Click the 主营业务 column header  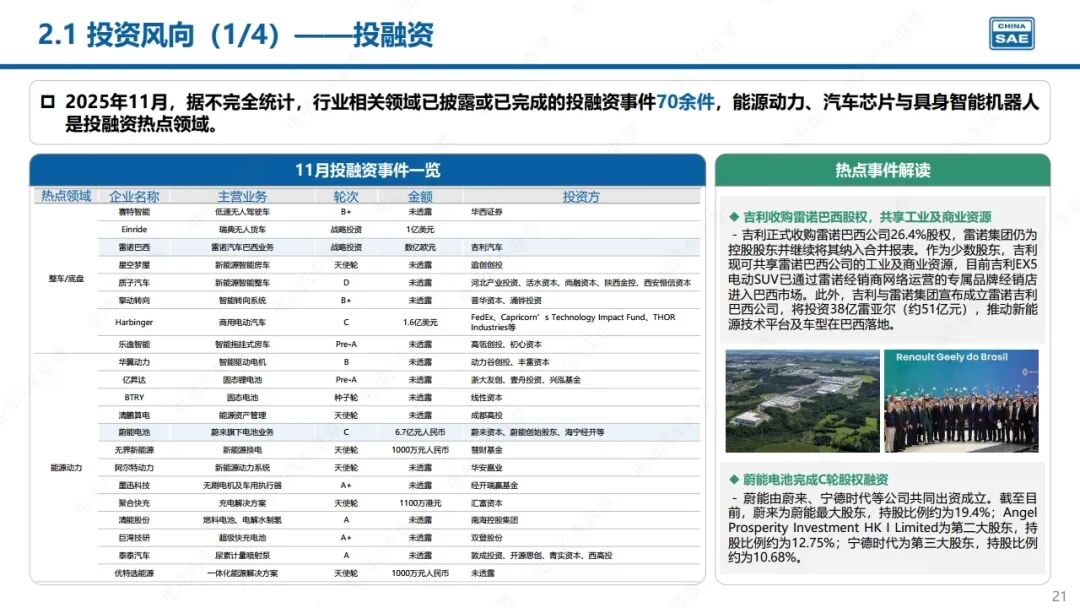(x=242, y=196)
